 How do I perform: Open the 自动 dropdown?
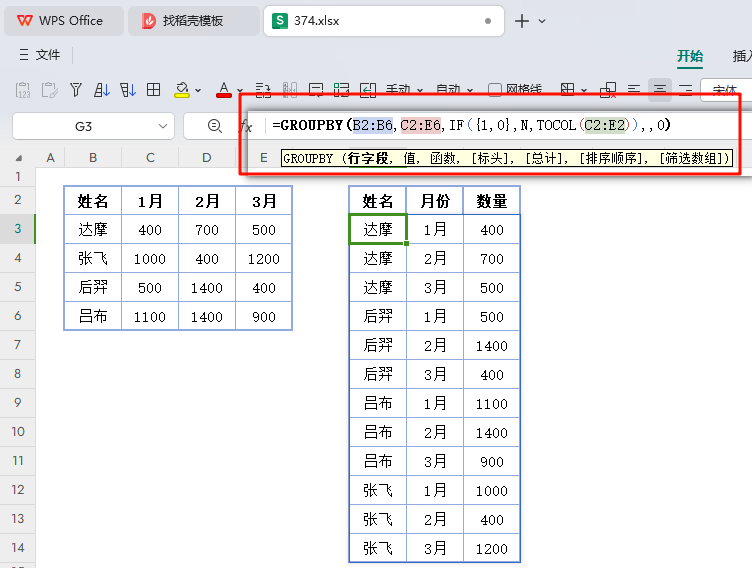click(x=454, y=90)
